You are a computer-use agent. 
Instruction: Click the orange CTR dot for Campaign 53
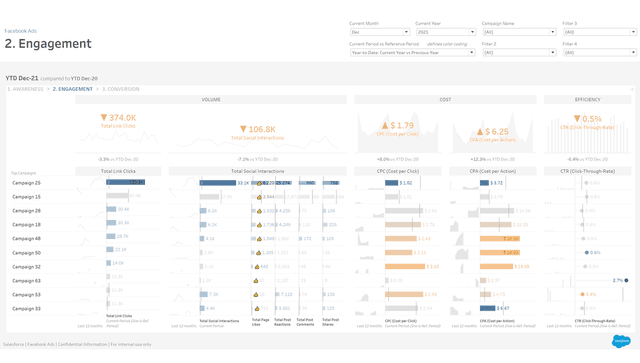tap(582, 294)
